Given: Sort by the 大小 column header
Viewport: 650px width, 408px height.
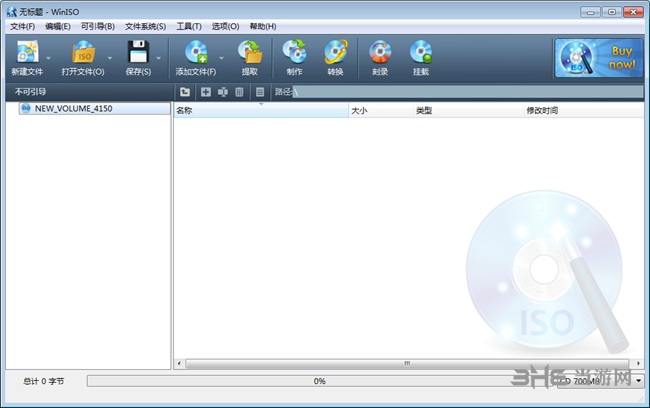Looking at the screenshot, I should (x=381, y=111).
